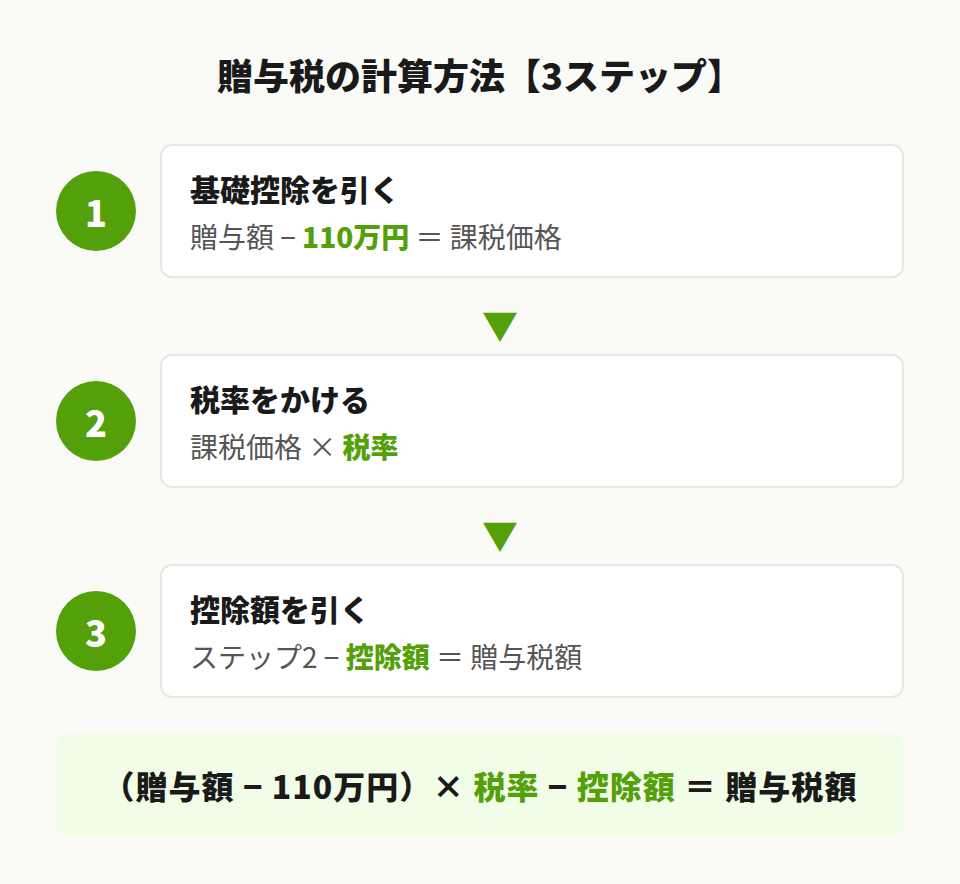
Task: Click 課税価格 after the equals sign in step 1
Action: 506,238
